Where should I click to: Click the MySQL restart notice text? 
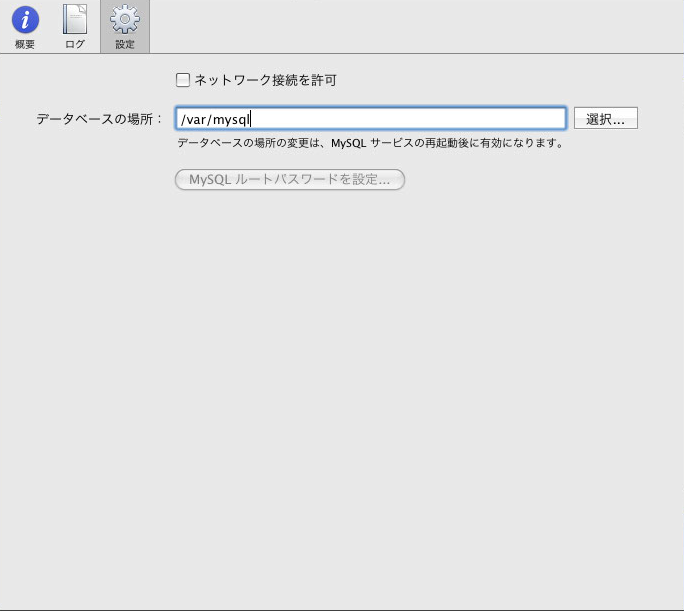click(x=370, y=143)
